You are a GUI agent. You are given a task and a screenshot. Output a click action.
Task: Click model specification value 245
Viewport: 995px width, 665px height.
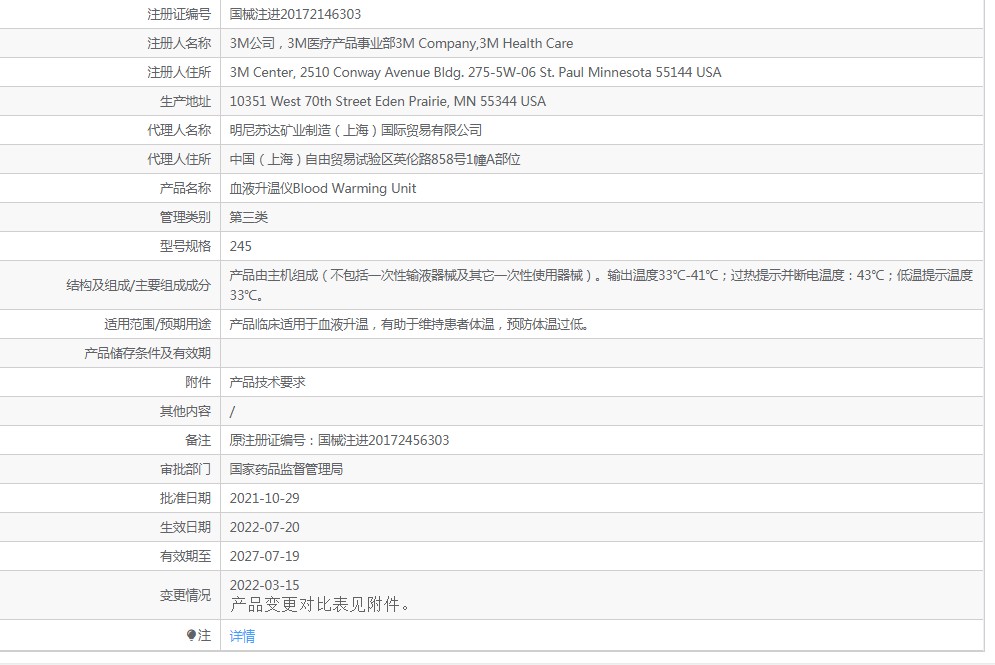(x=241, y=246)
